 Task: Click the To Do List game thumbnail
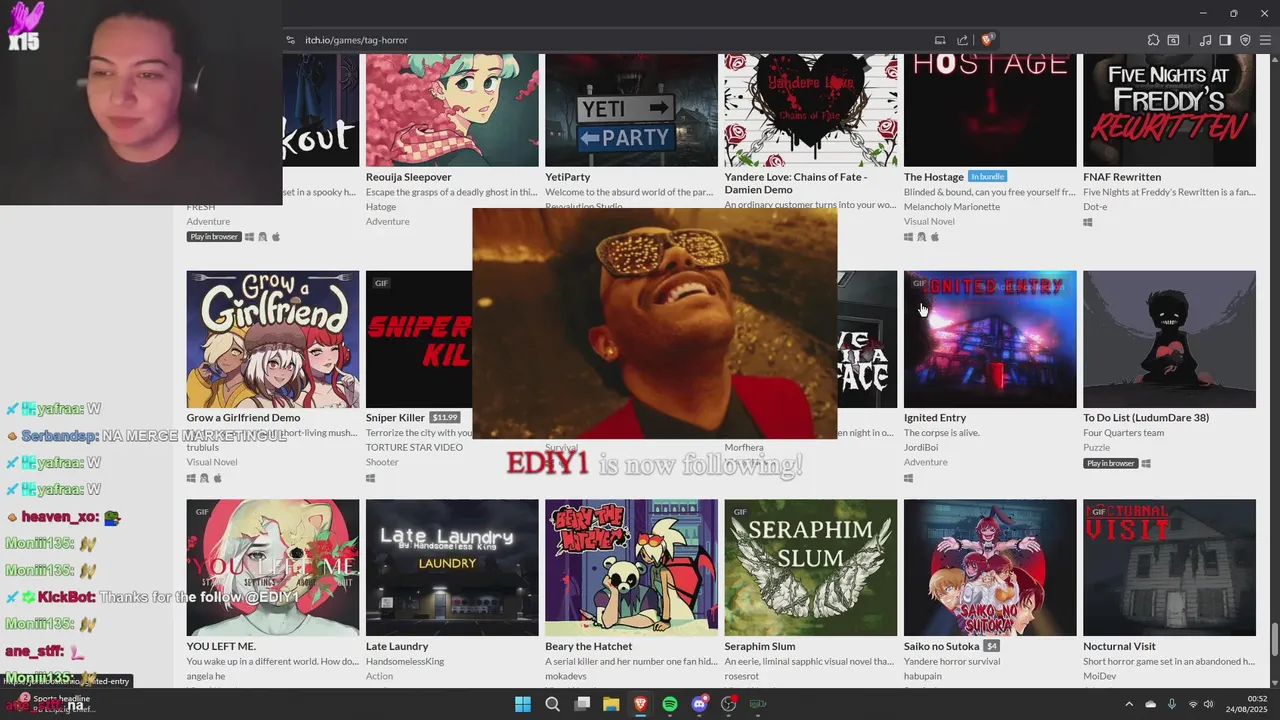(1170, 339)
